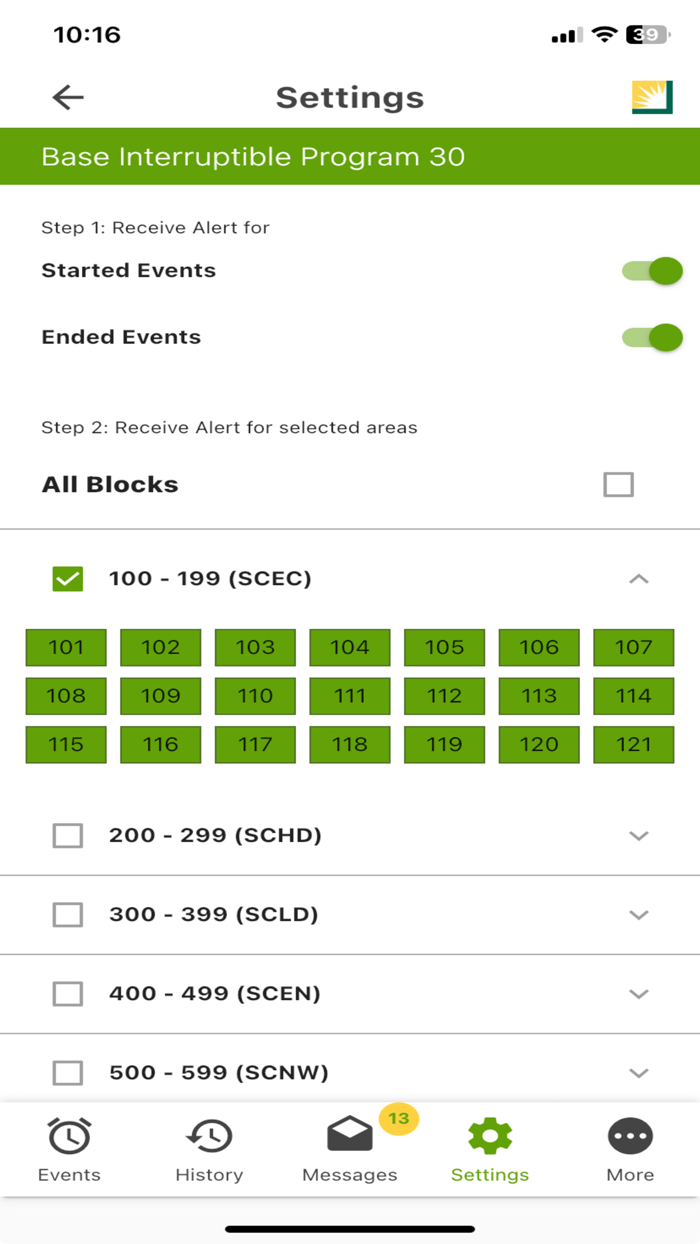Open Messages inbox with 13 unread
This screenshot has height=1244, width=700.
(349, 1136)
